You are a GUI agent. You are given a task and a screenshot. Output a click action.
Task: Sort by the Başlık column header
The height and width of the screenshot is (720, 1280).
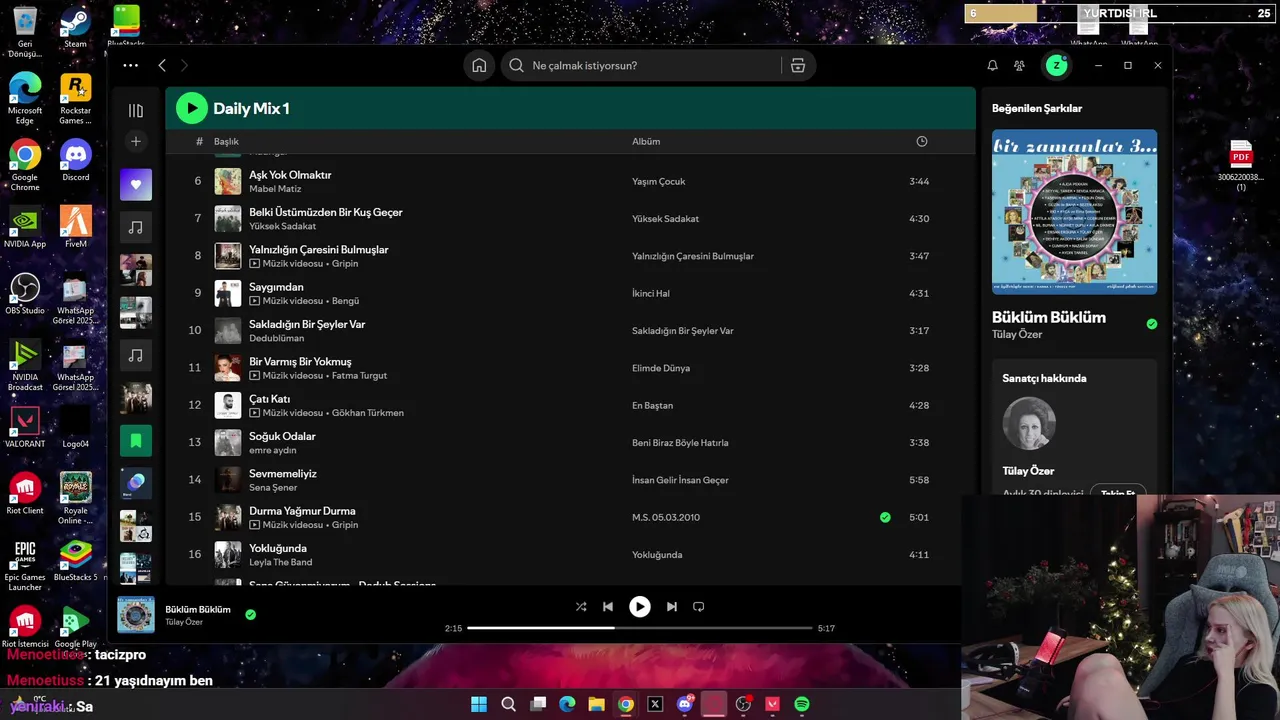click(226, 141)
